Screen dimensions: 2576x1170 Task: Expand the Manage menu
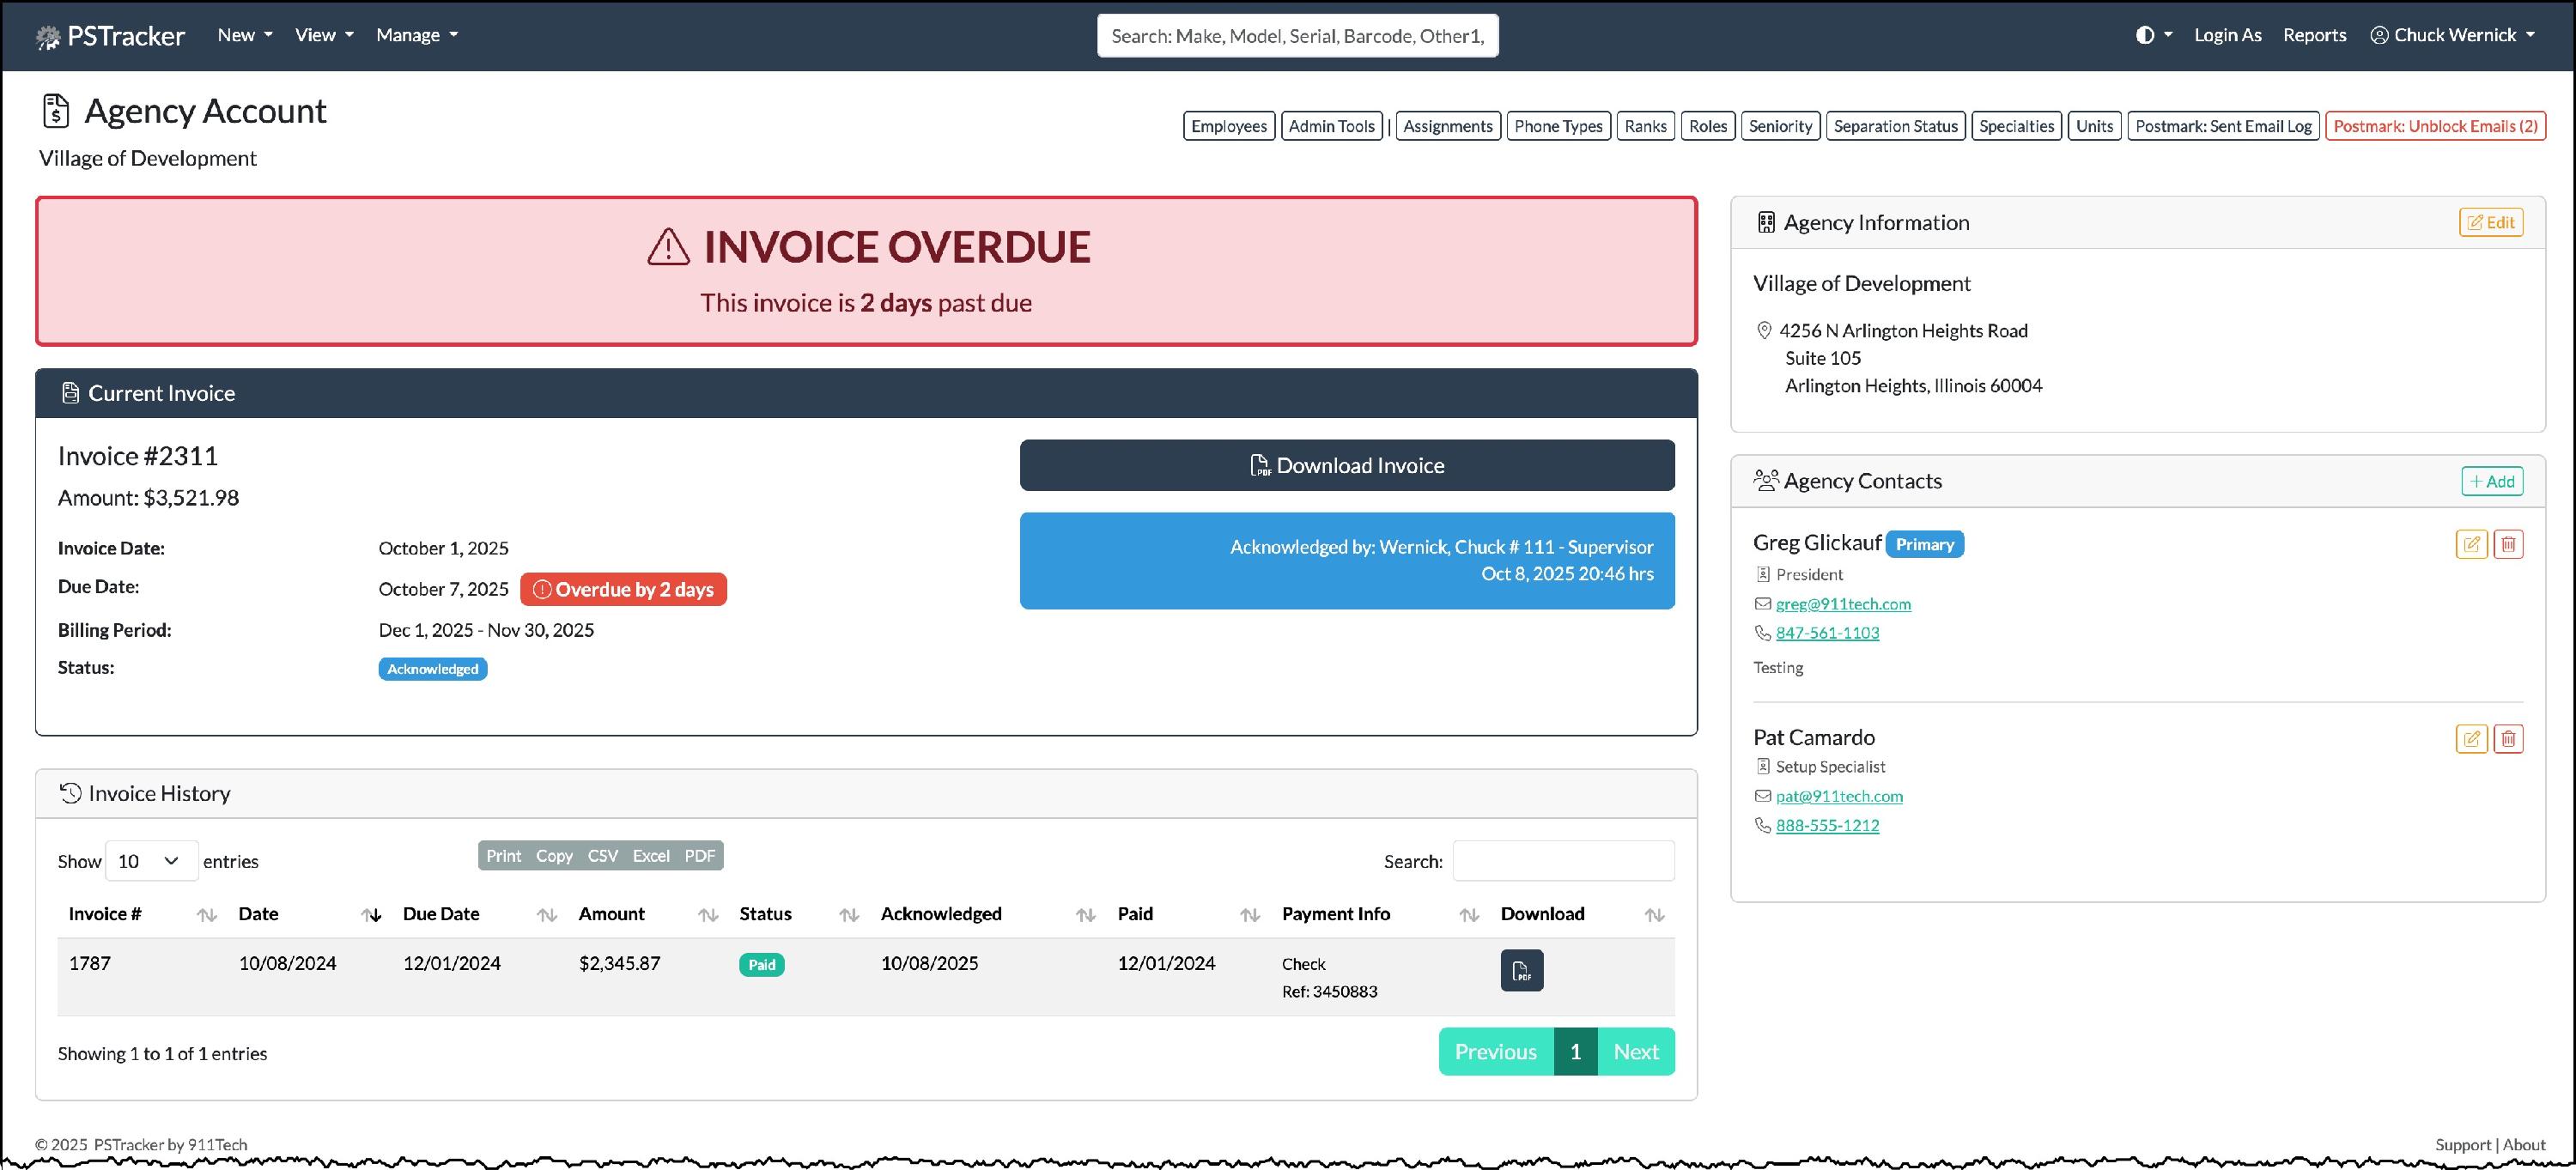[x=417, y=35]
